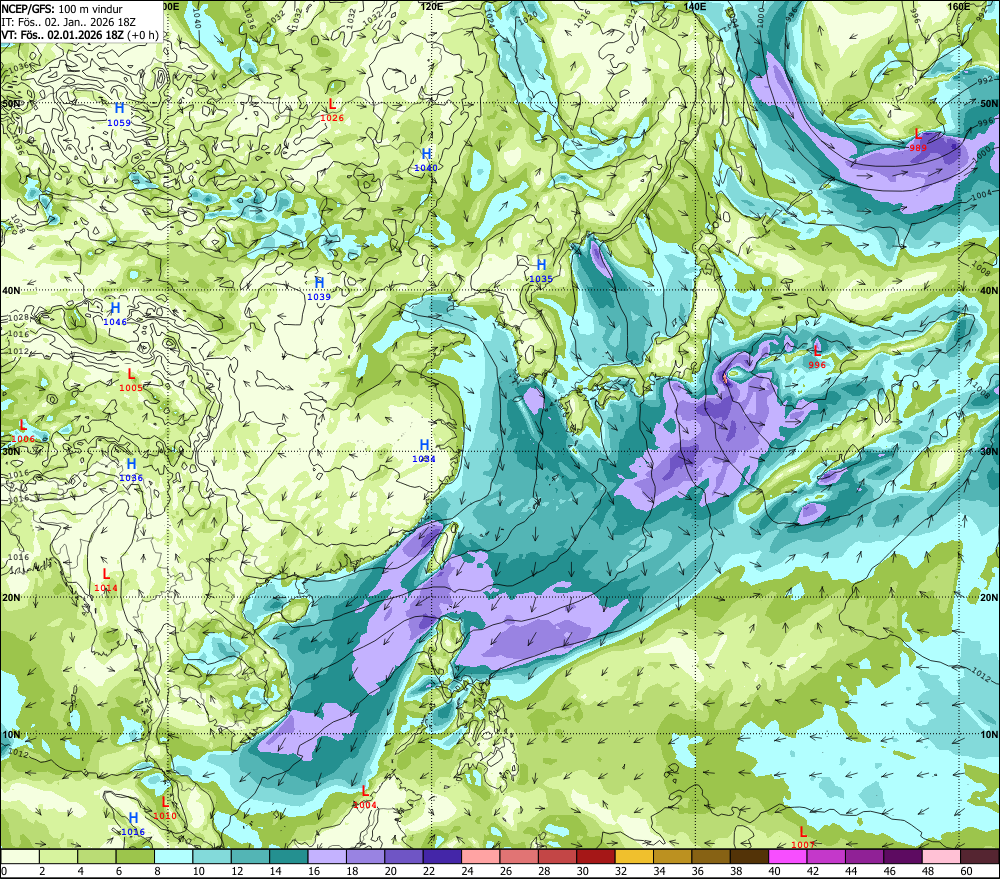This screenshot has height=879, width=1000.
Task: Click the 160E longitude label
Action: click(x=959, y=6)
